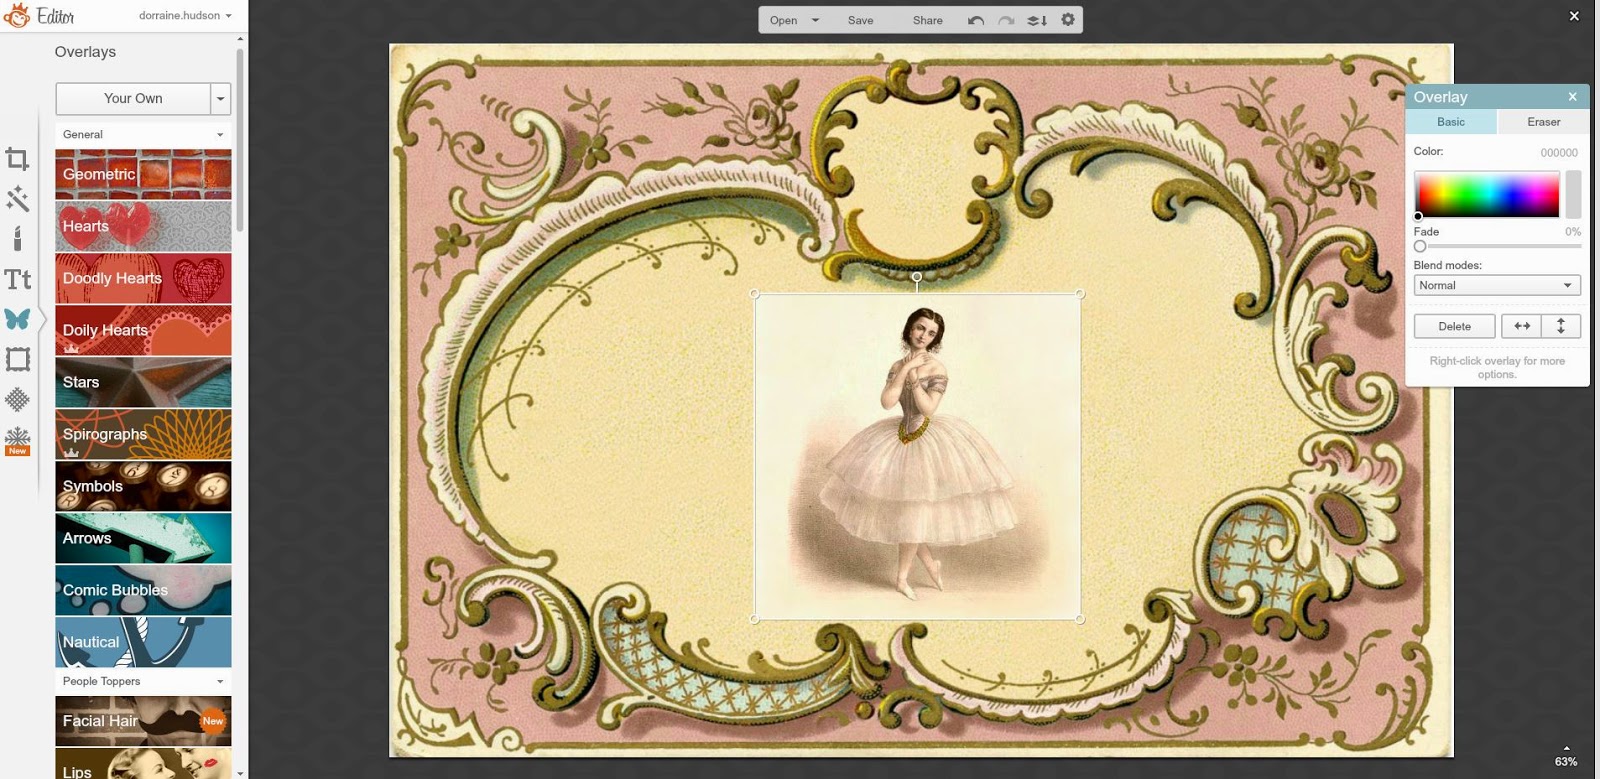Click the Save button
1600x779 pixels.
tap(861, 20)
